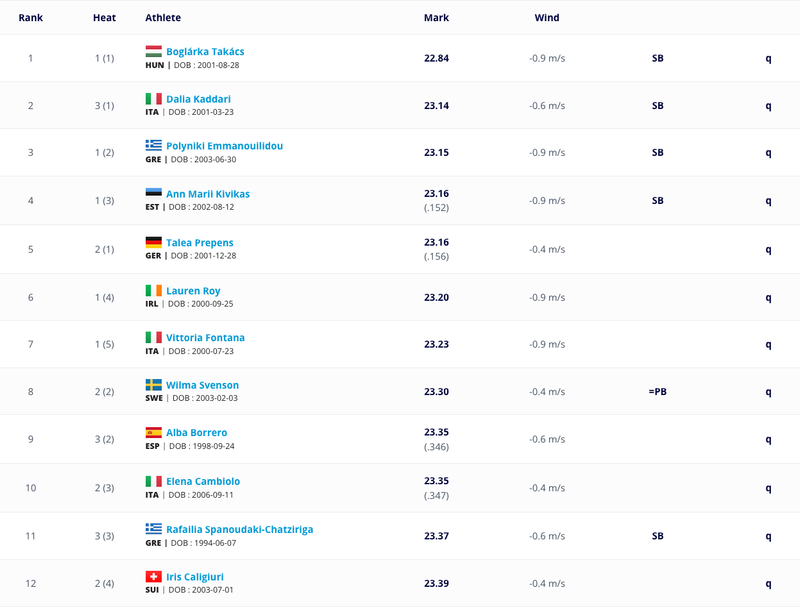The height and width of the screenshot is (608, 800).
Task: Click the German flag beside Talea Prepens
Action: click(154, 242)
